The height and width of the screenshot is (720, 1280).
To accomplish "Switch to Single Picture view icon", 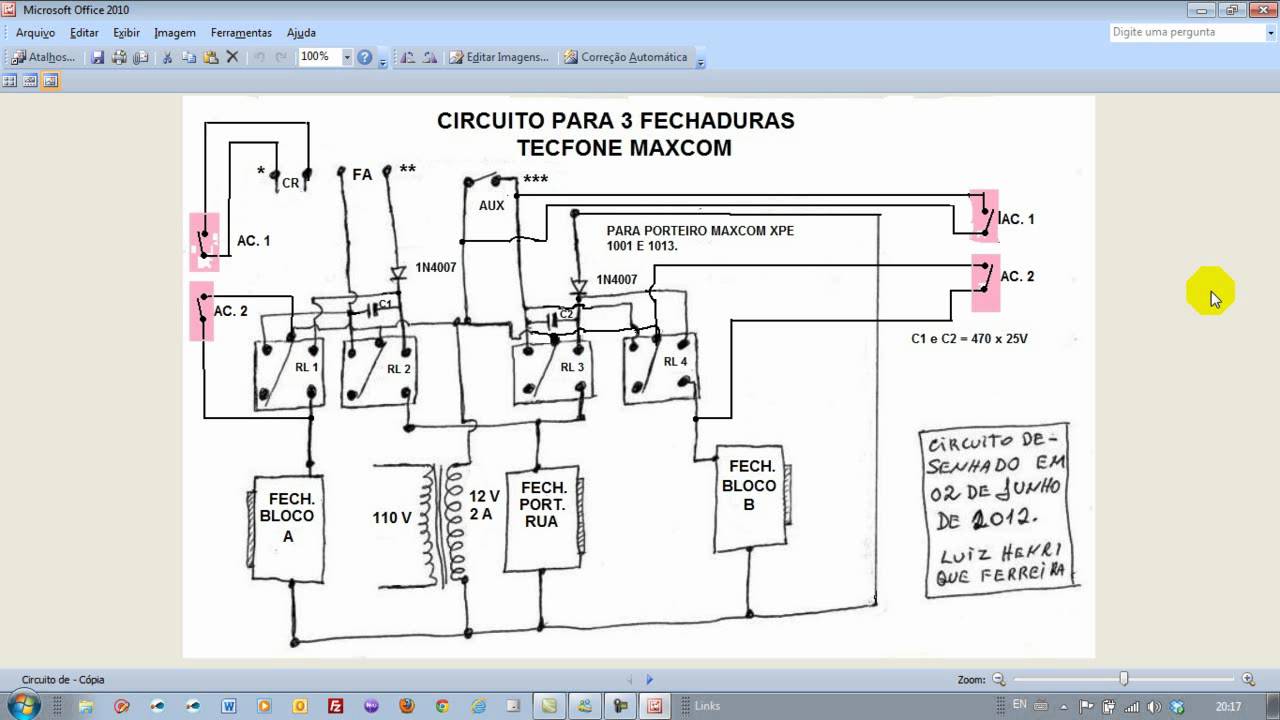I will 50,81.
